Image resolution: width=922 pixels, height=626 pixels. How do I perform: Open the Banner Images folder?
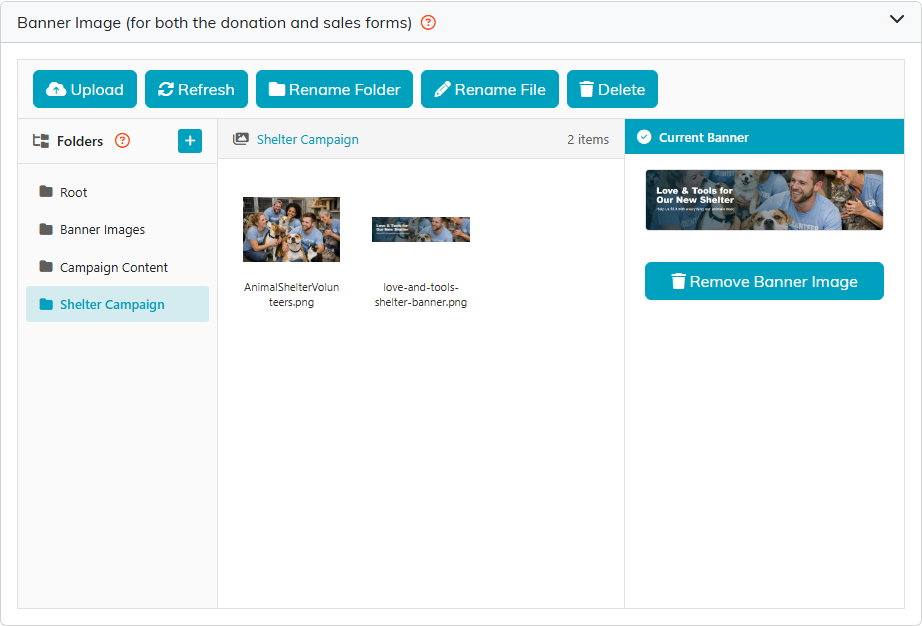117,229
